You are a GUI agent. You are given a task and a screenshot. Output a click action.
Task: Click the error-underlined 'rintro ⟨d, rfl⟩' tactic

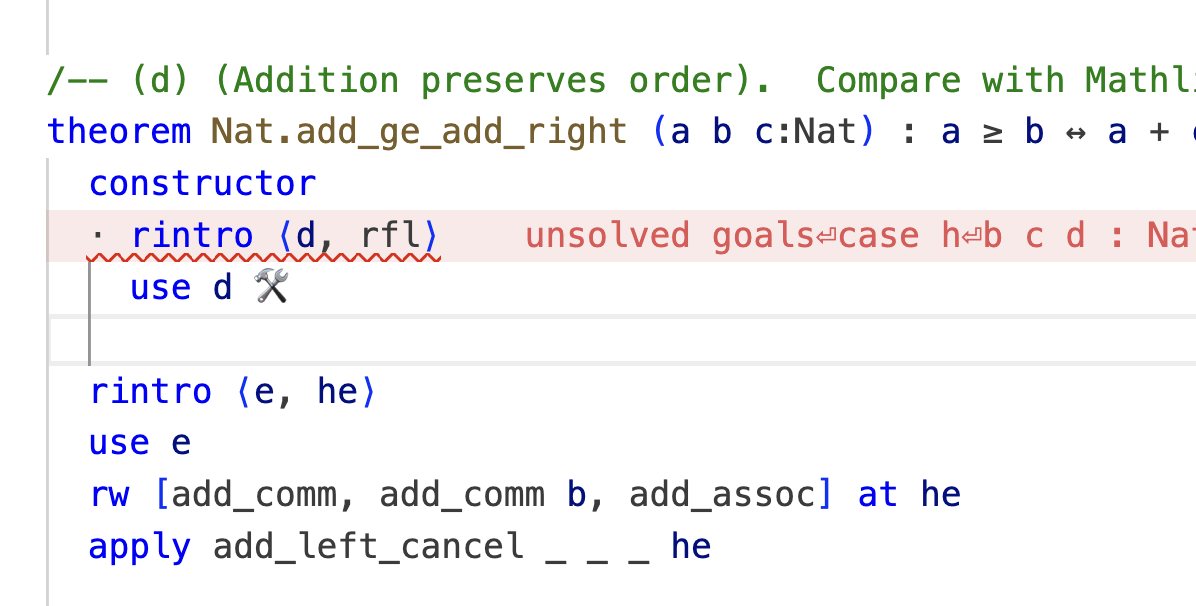tap(285, 236)
